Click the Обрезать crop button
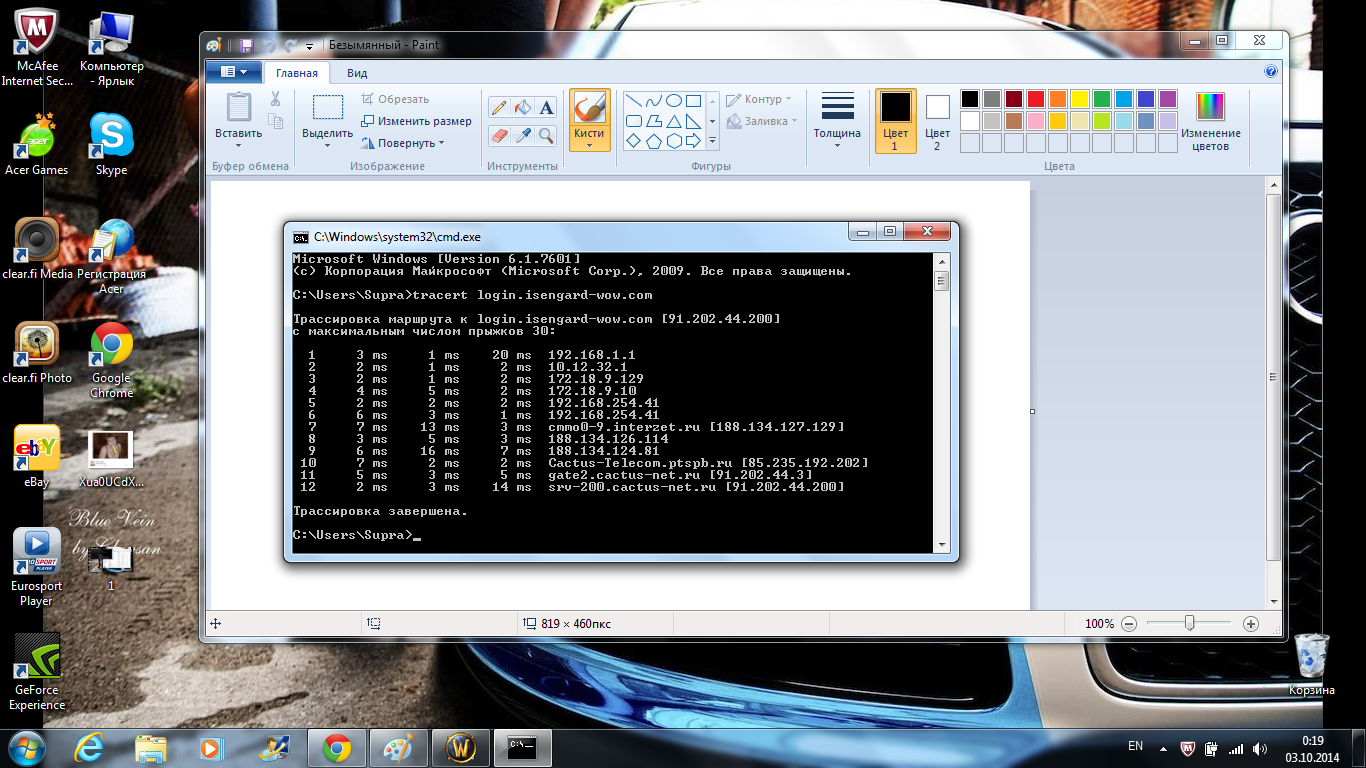The width and height of the screenshot is (1366, 768). tap(395, 99)
